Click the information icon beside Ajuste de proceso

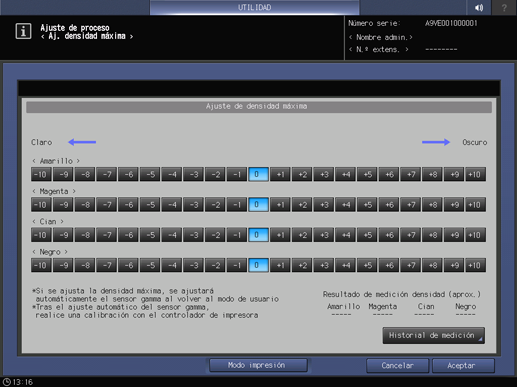23,31
